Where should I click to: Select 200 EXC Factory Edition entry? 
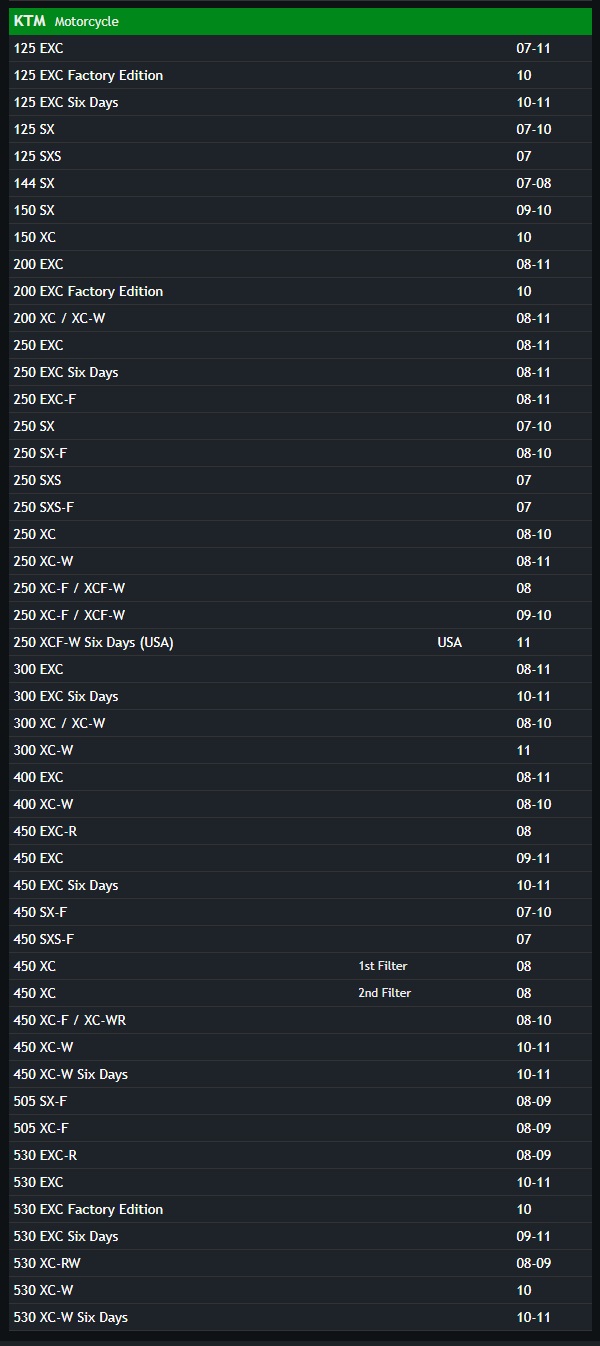[88, 291]
